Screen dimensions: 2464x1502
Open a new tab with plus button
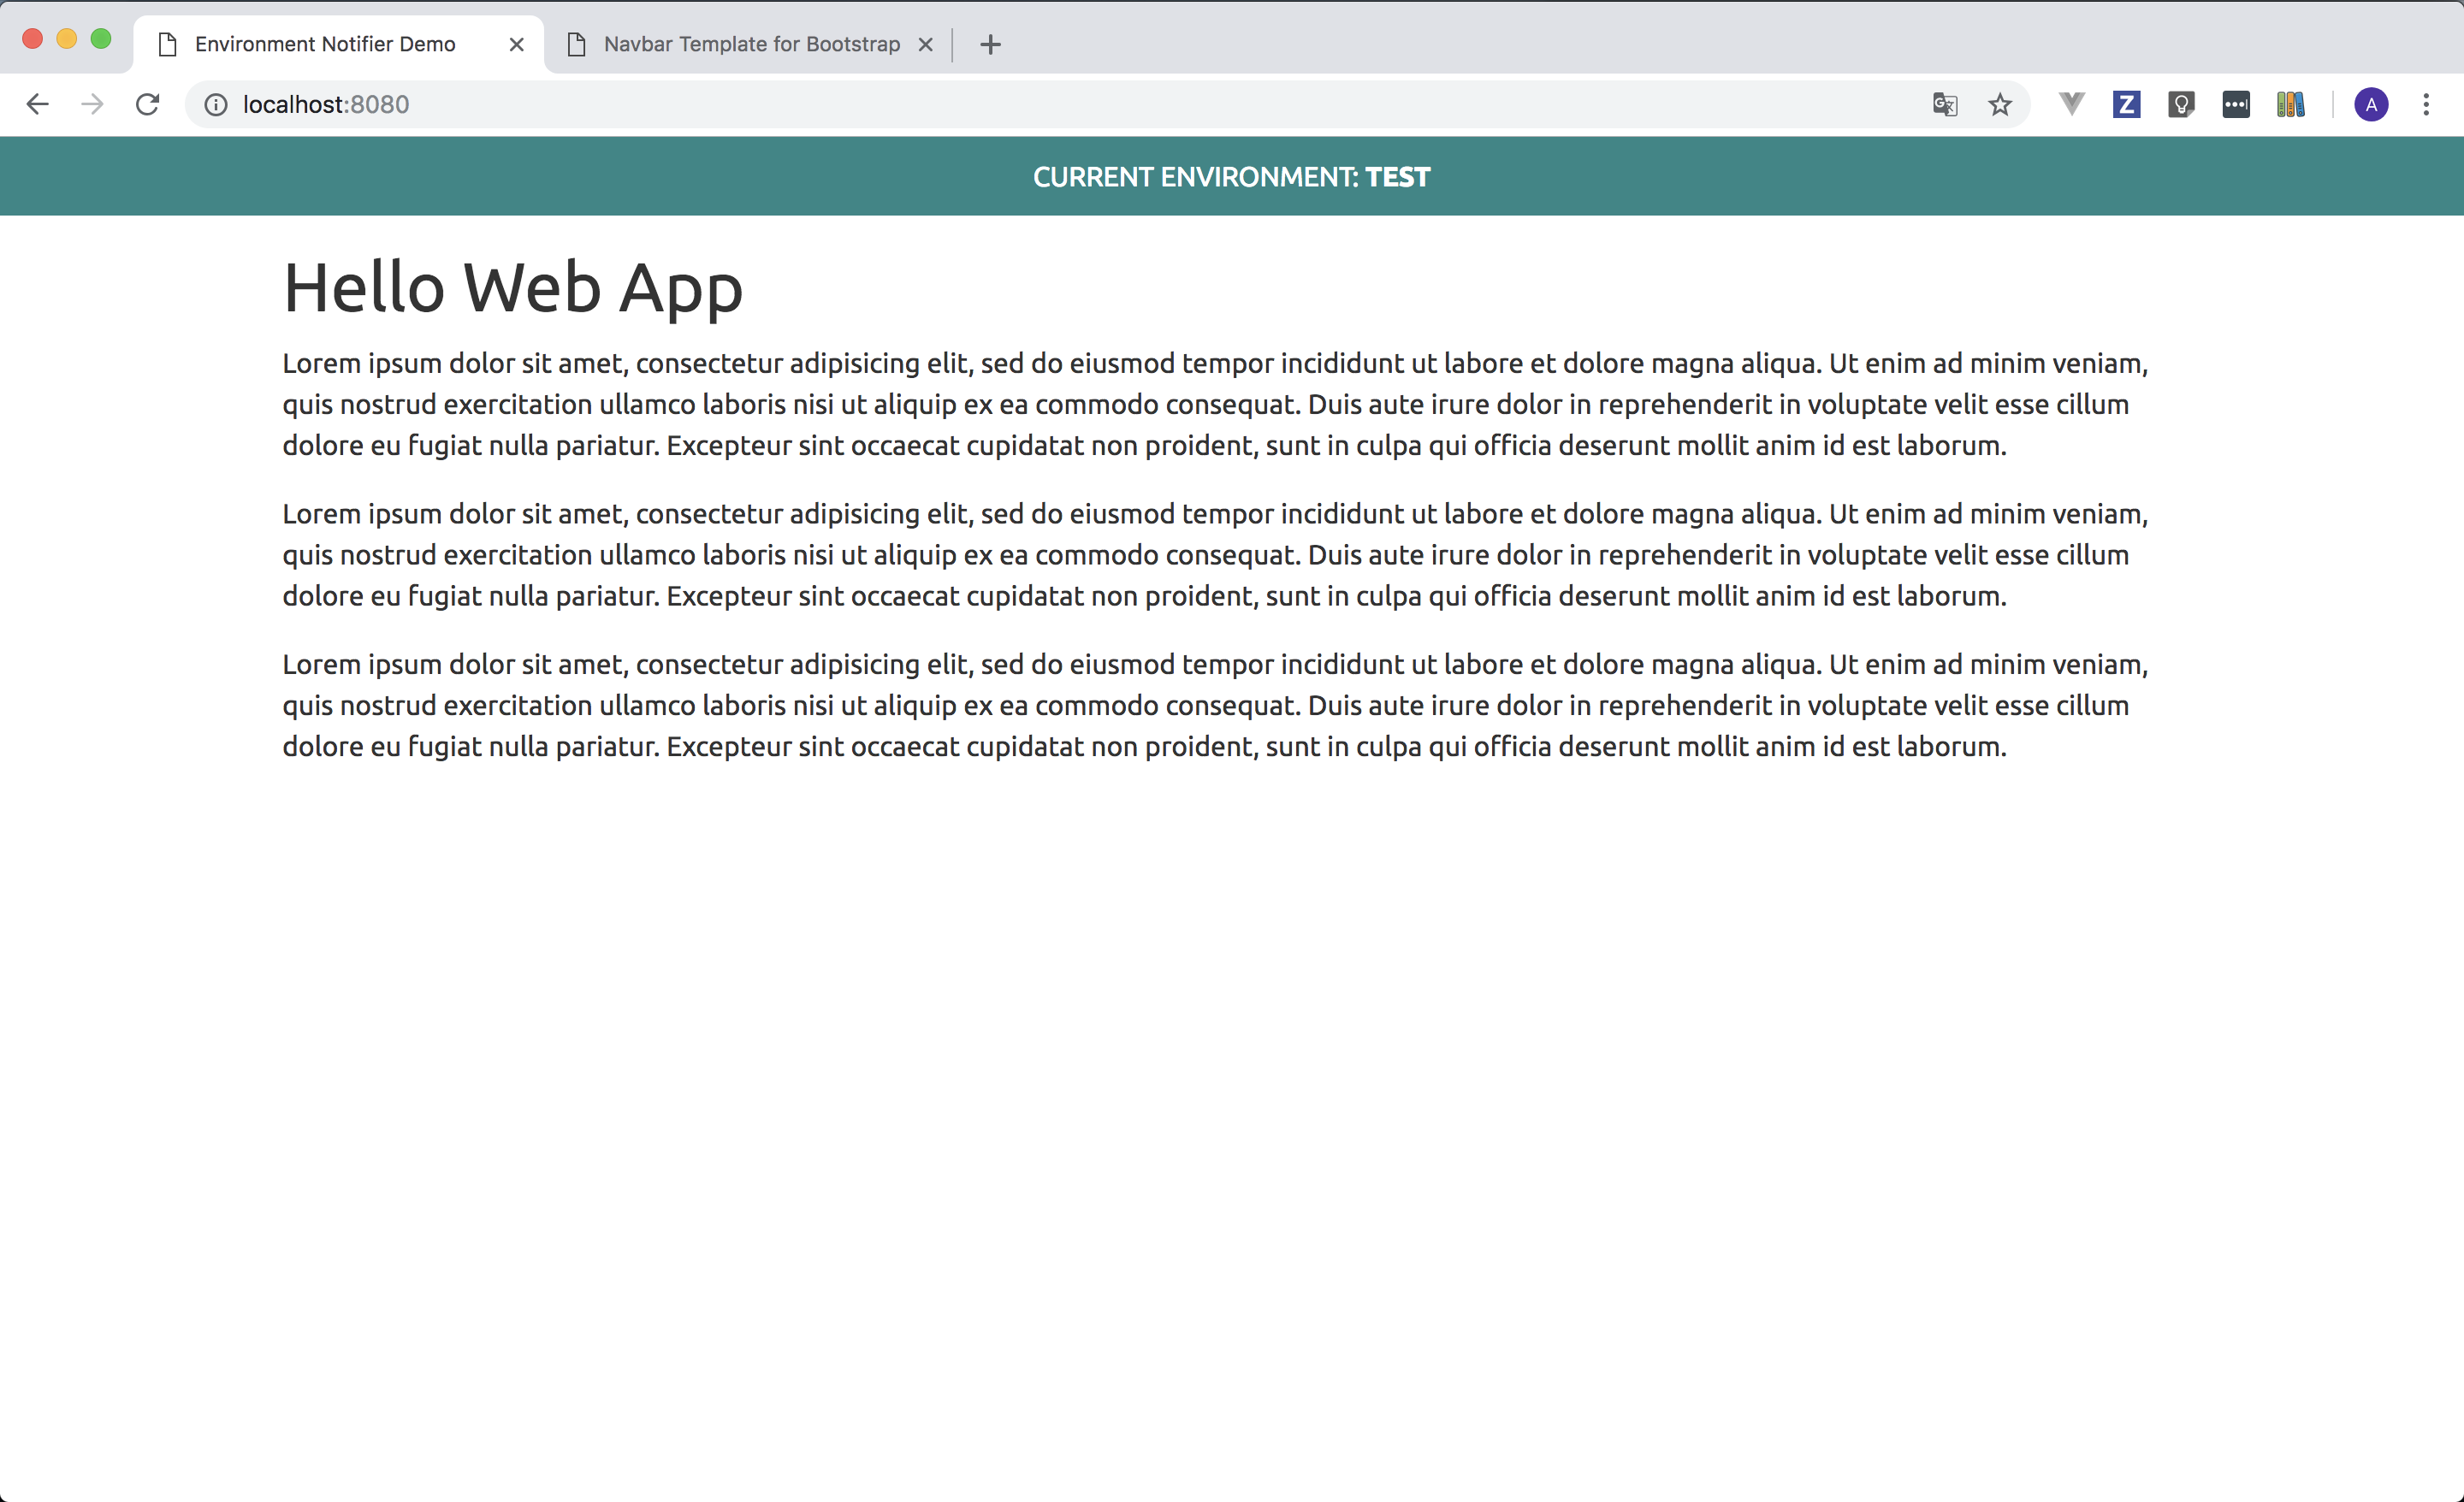click(x=990, y=44)
